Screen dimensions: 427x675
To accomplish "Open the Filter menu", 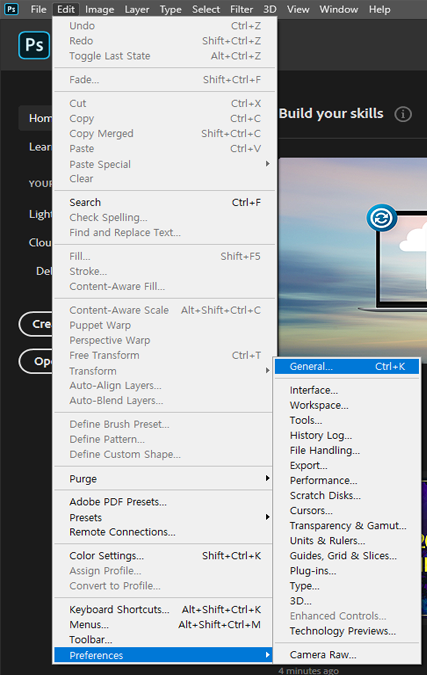I will click(241, 9).
